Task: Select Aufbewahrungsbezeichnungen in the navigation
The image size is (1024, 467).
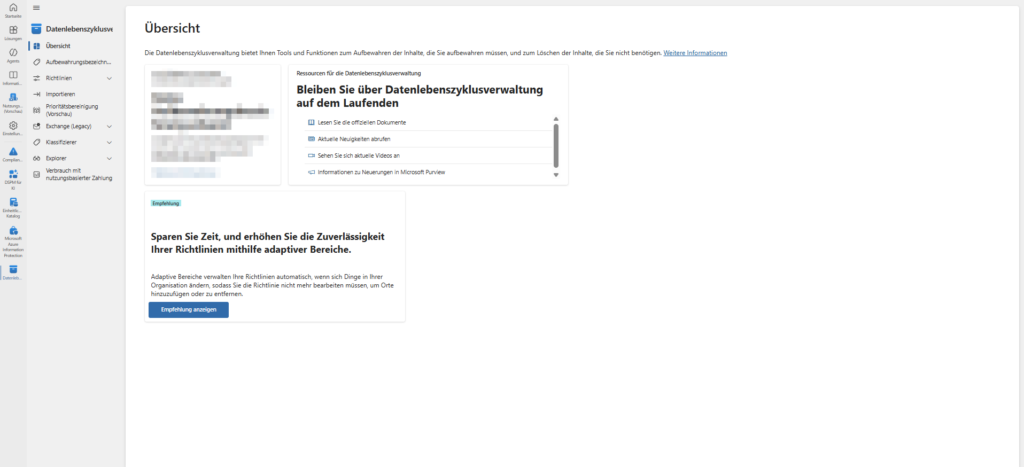Action: pos(78,61)
